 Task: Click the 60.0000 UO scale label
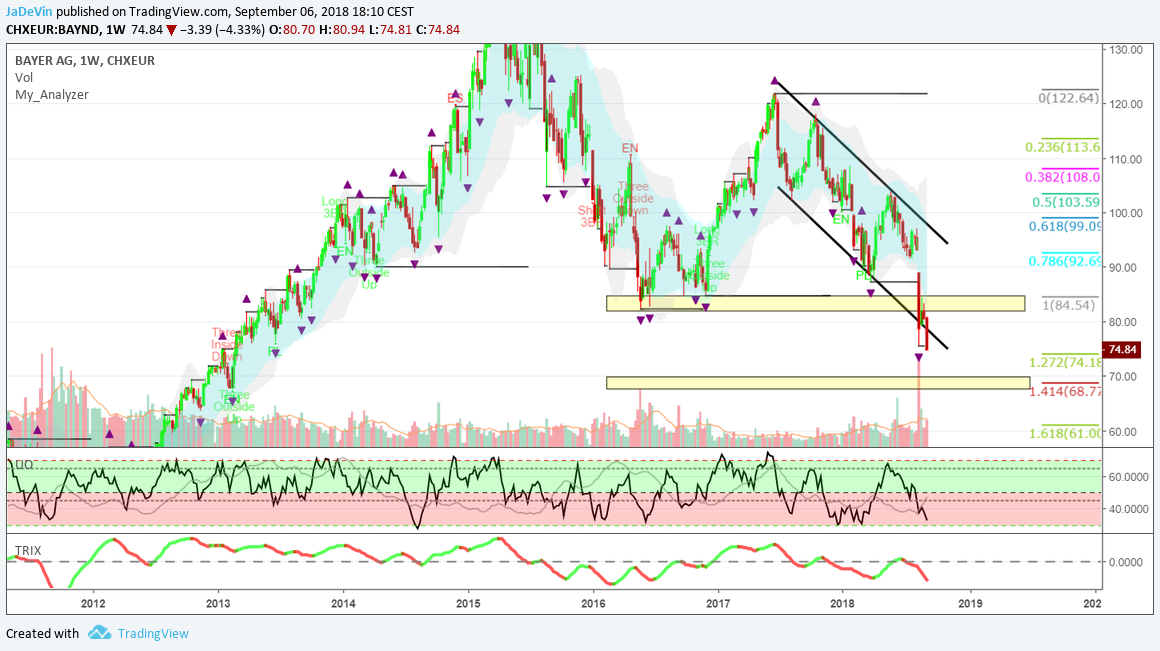click(1128, 477)
